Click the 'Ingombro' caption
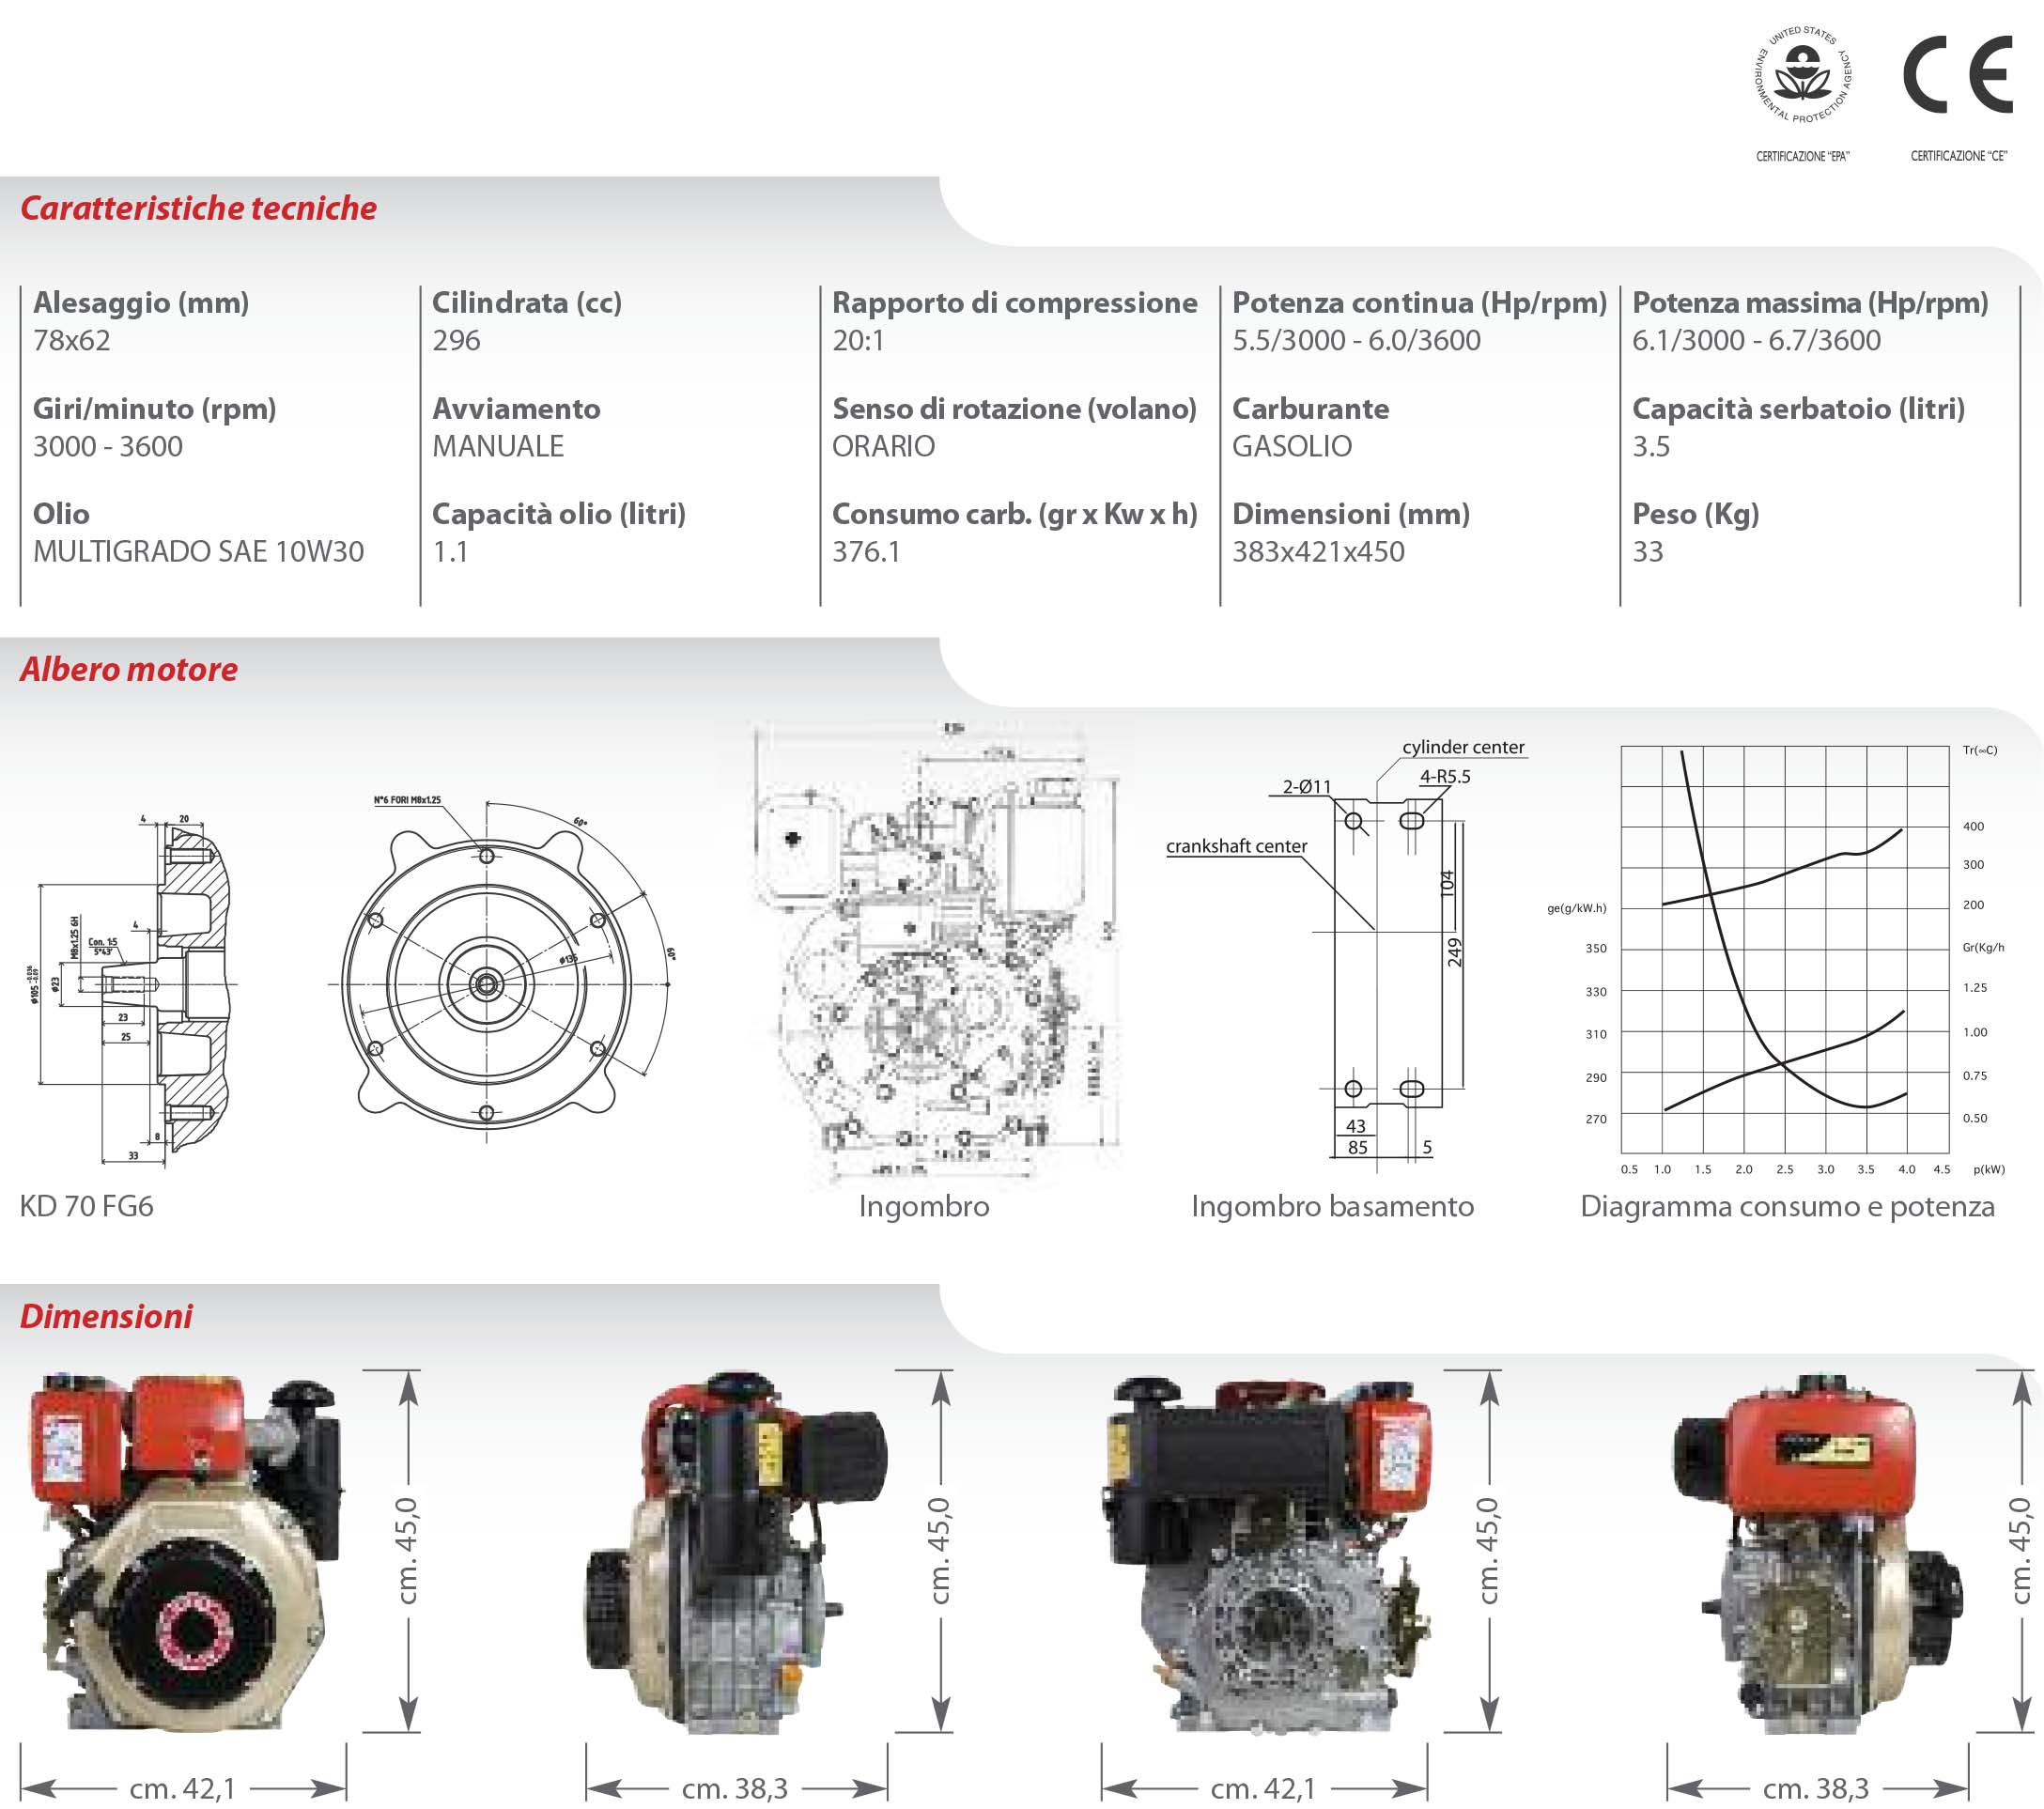 924,1206
